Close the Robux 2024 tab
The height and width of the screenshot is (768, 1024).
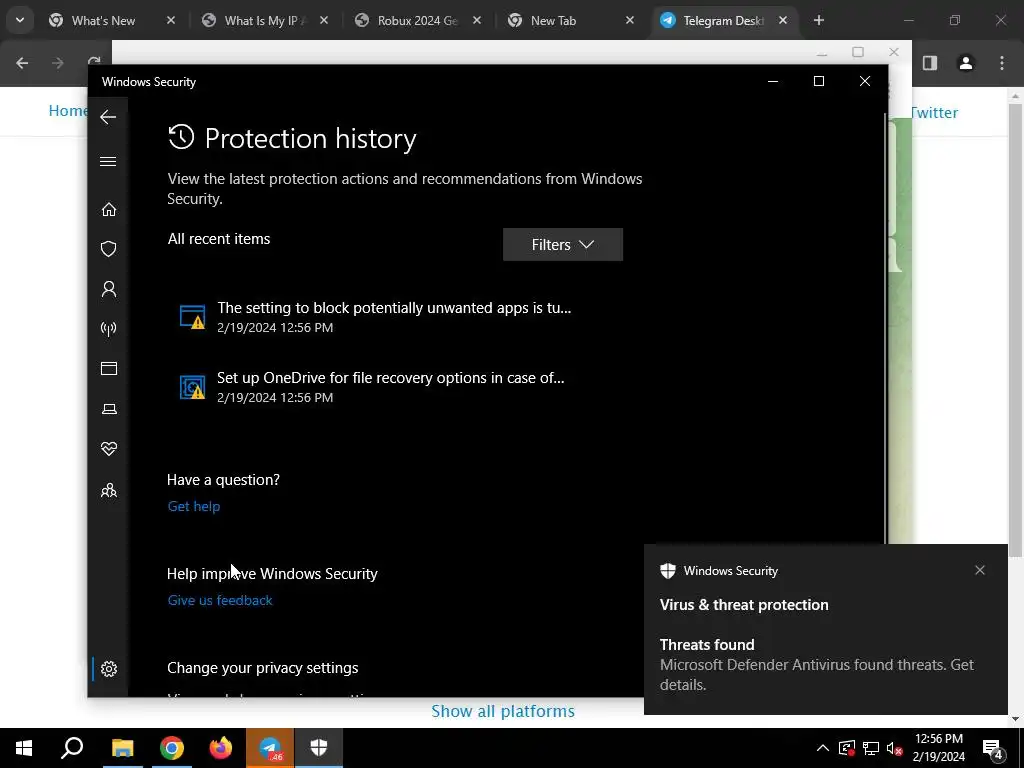(477, 21)
